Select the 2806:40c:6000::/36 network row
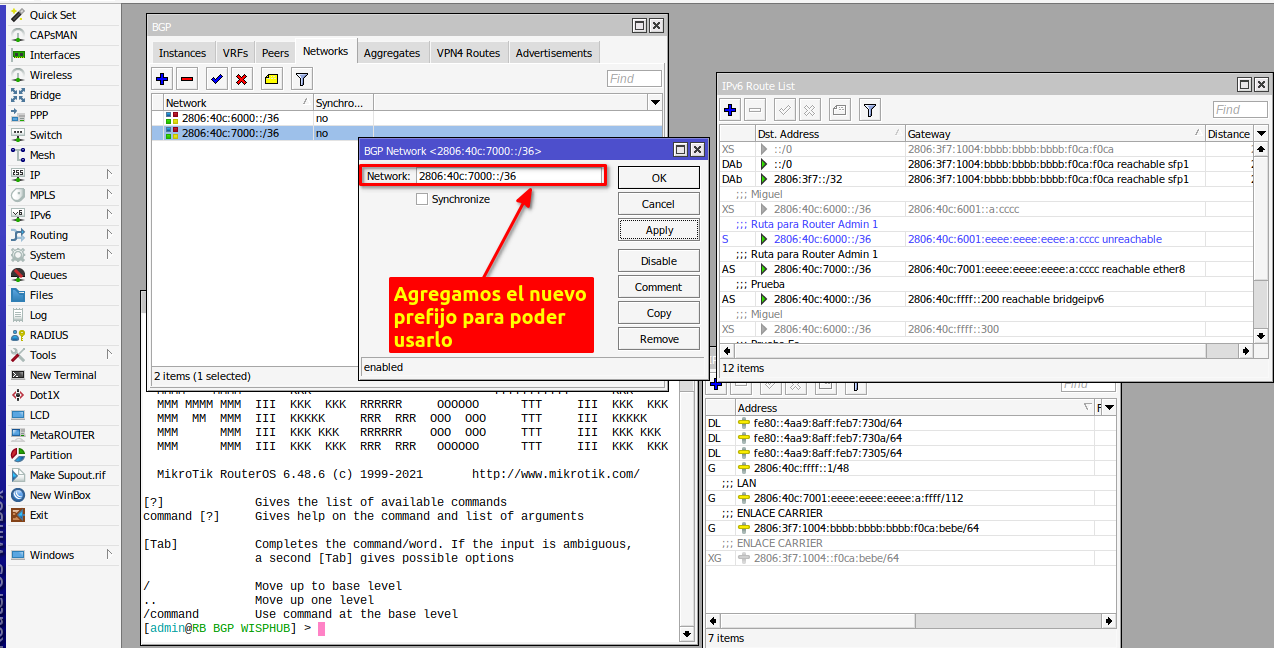This screenshot has width=1274, height=648. [230, 118]
